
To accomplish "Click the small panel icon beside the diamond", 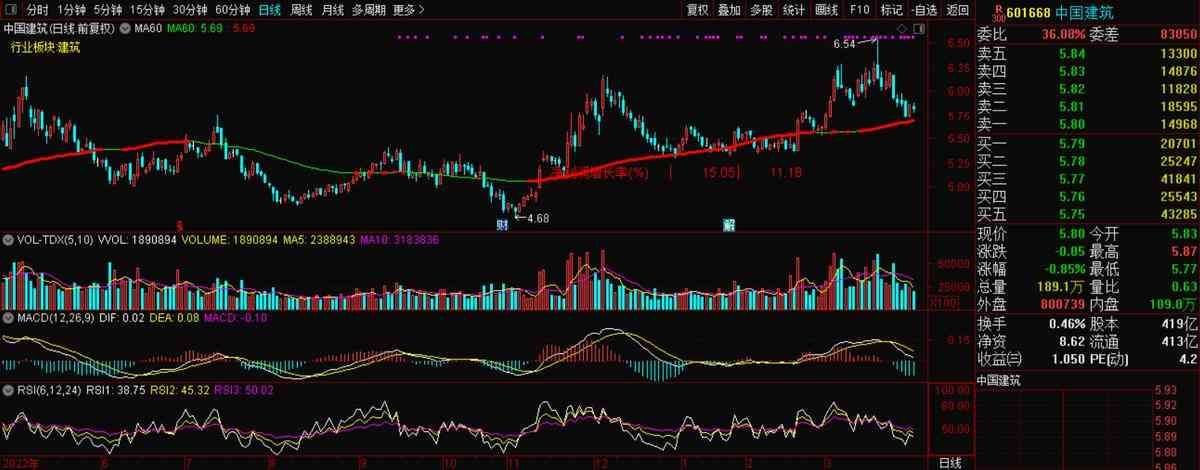I will coord(916,28).
